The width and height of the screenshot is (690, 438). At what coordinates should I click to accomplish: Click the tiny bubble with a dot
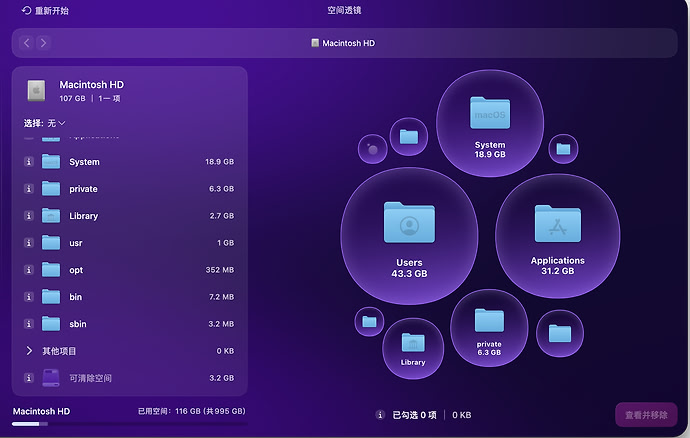pyautogui.click(x=373, y=149)
